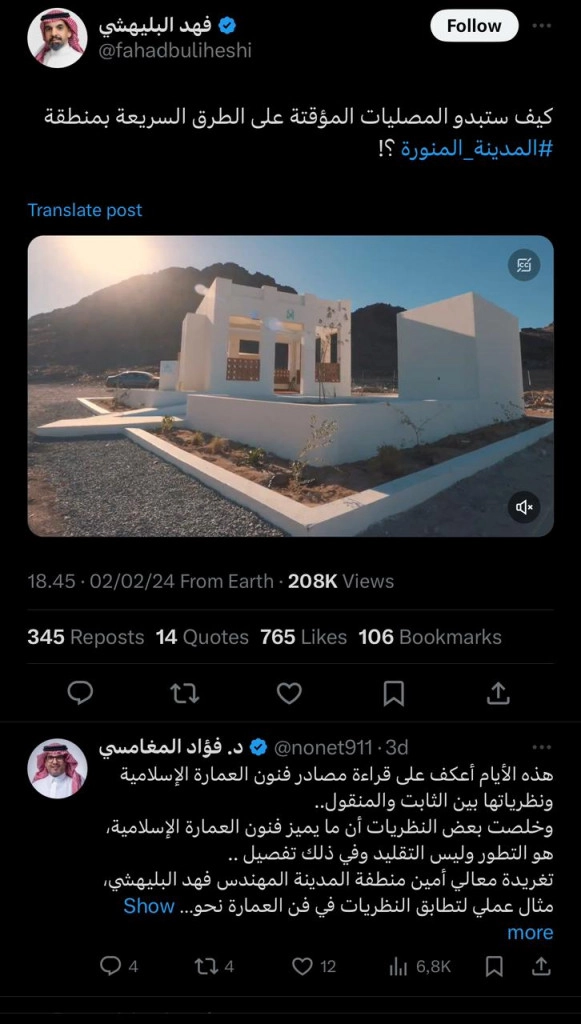Open fahadbuliheshi profile picture
The image size is (581, 1024).
pos(57,38)
